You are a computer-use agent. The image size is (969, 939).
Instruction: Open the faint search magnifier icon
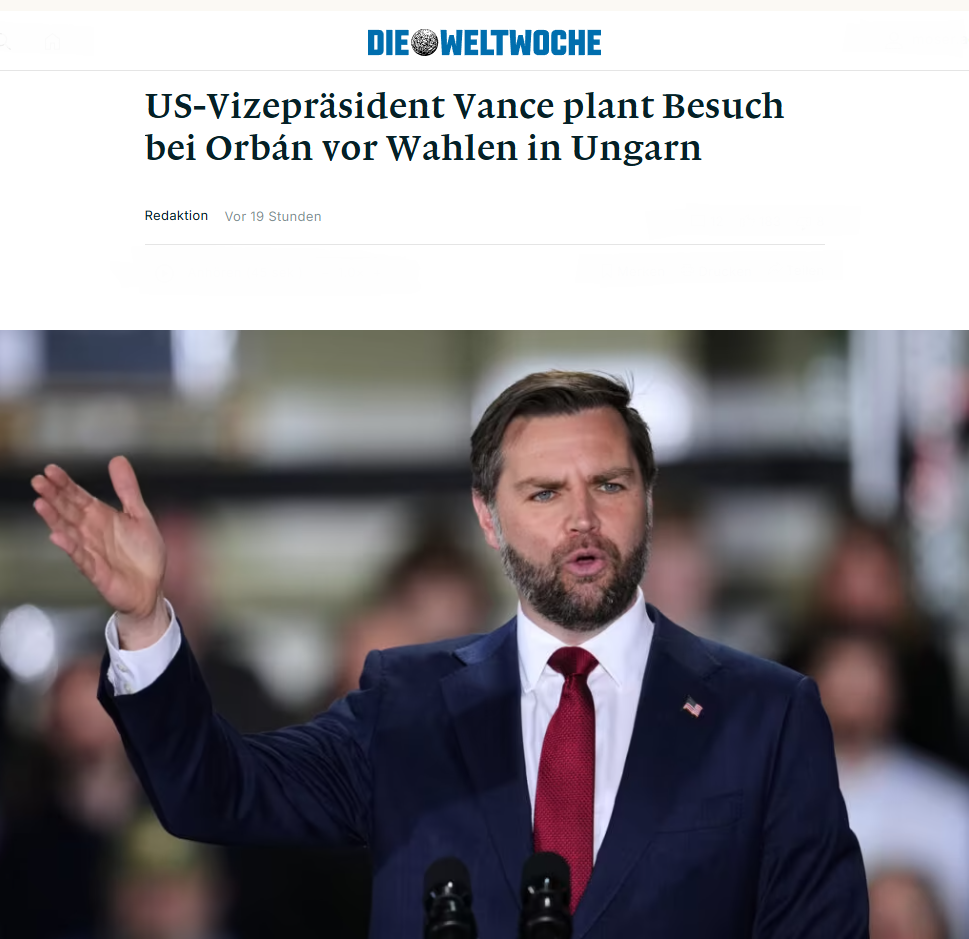pyautogui.click(x=4, y=41)
